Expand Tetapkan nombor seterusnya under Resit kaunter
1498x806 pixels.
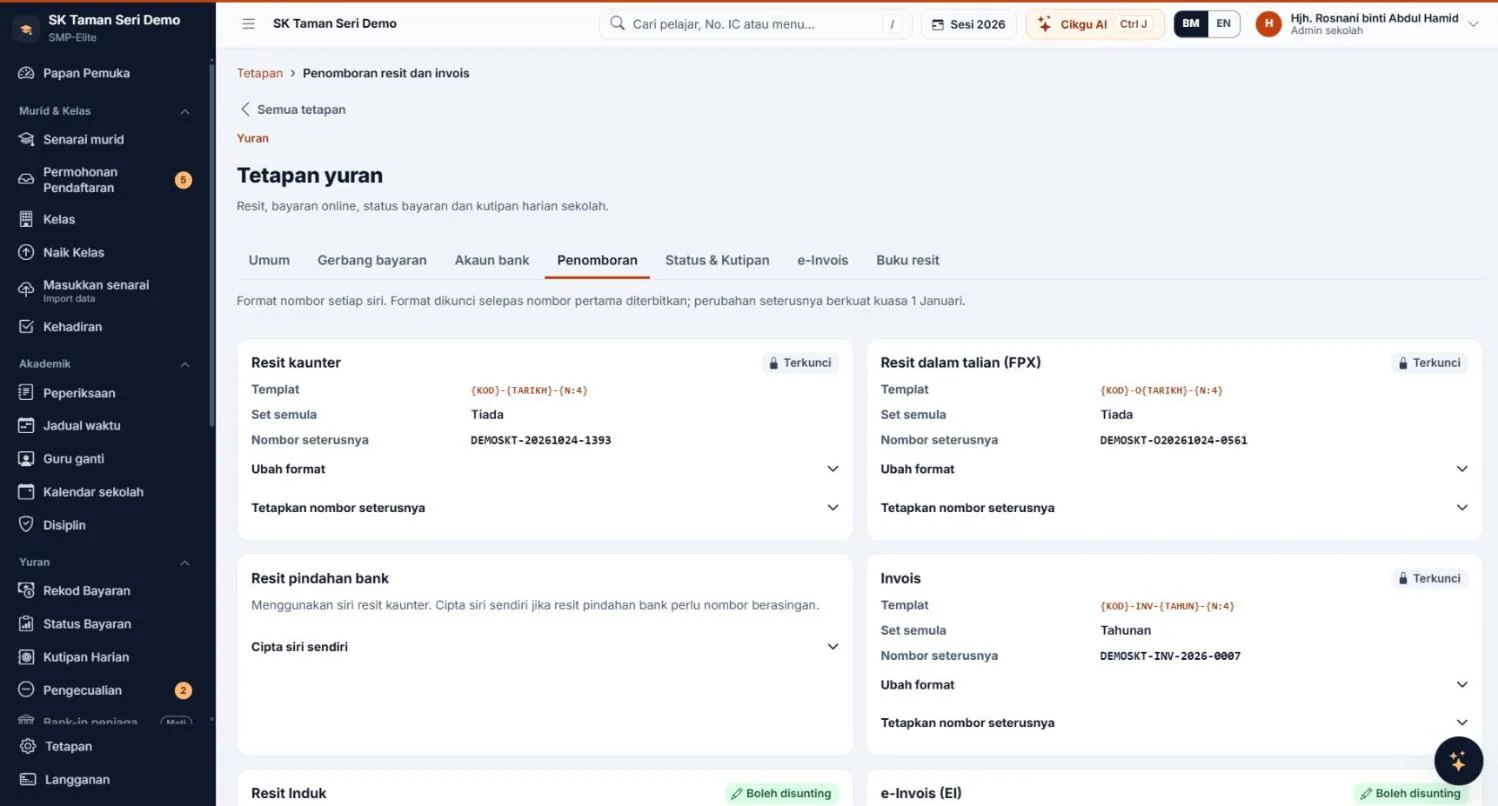coord(545,508)
